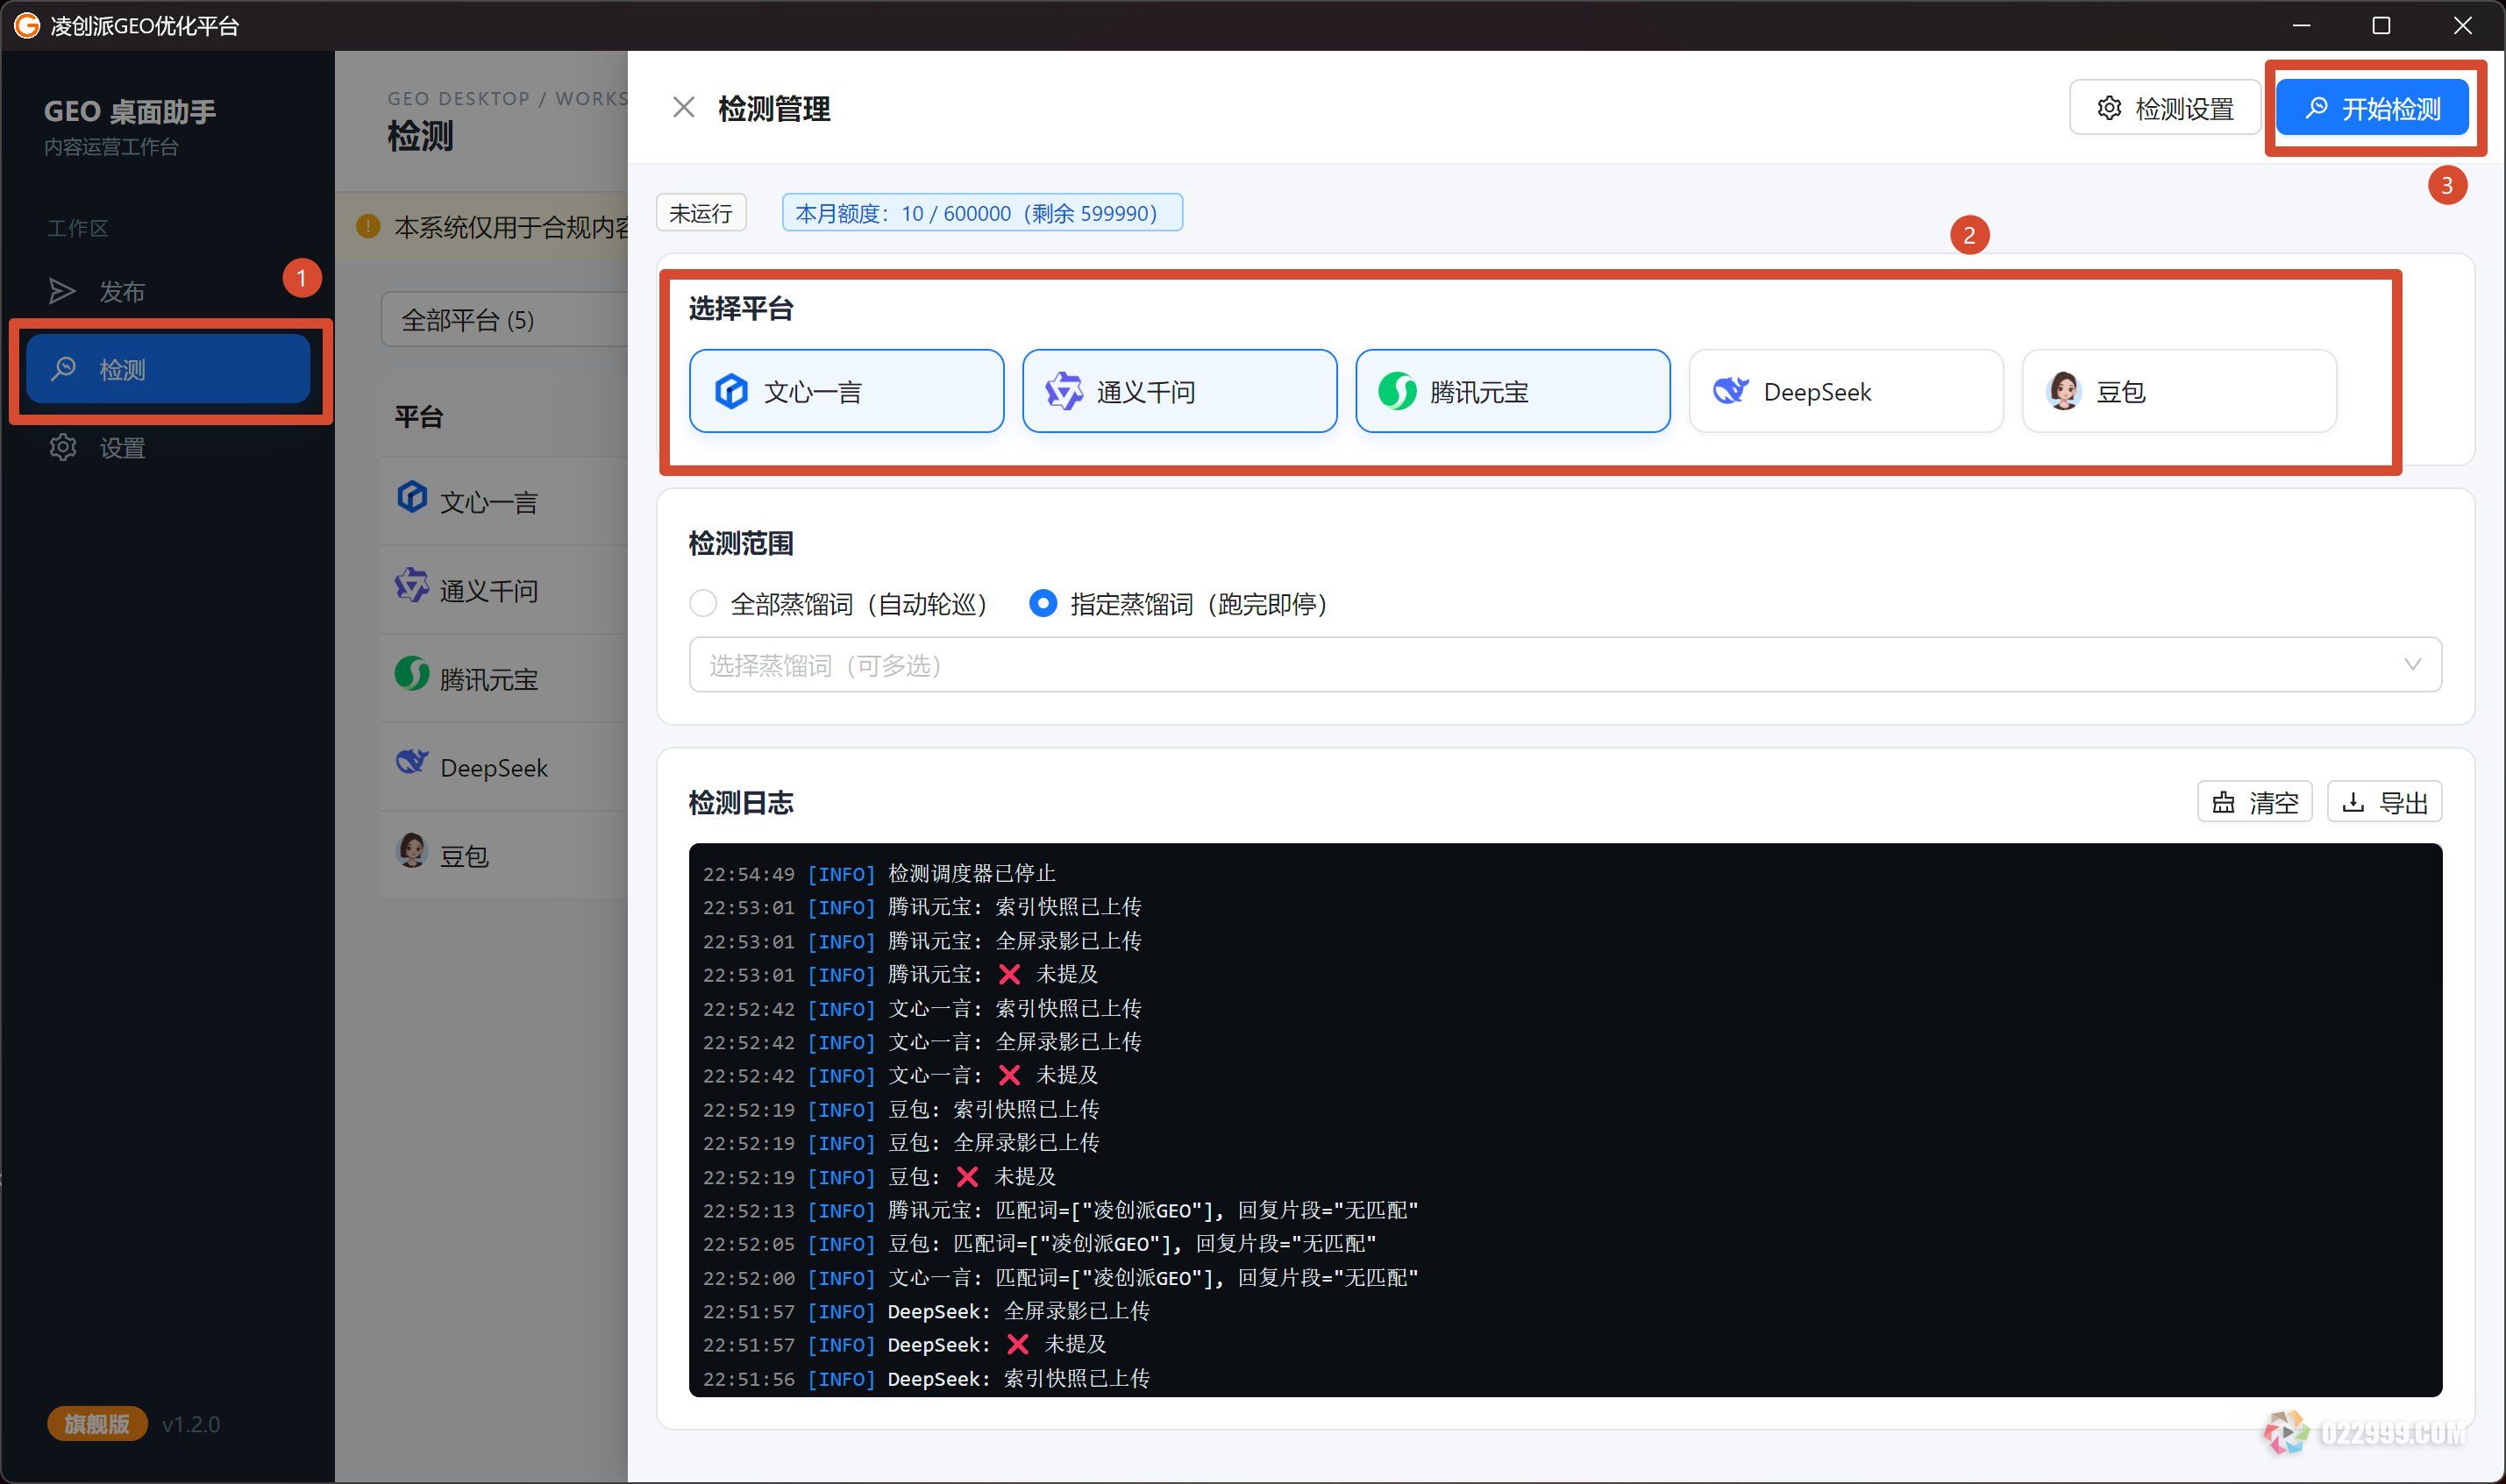Viewport: 2506px width, 1484px height.
Task: Click 文心一言 icon in background platform list
Action: pos(412,497)
